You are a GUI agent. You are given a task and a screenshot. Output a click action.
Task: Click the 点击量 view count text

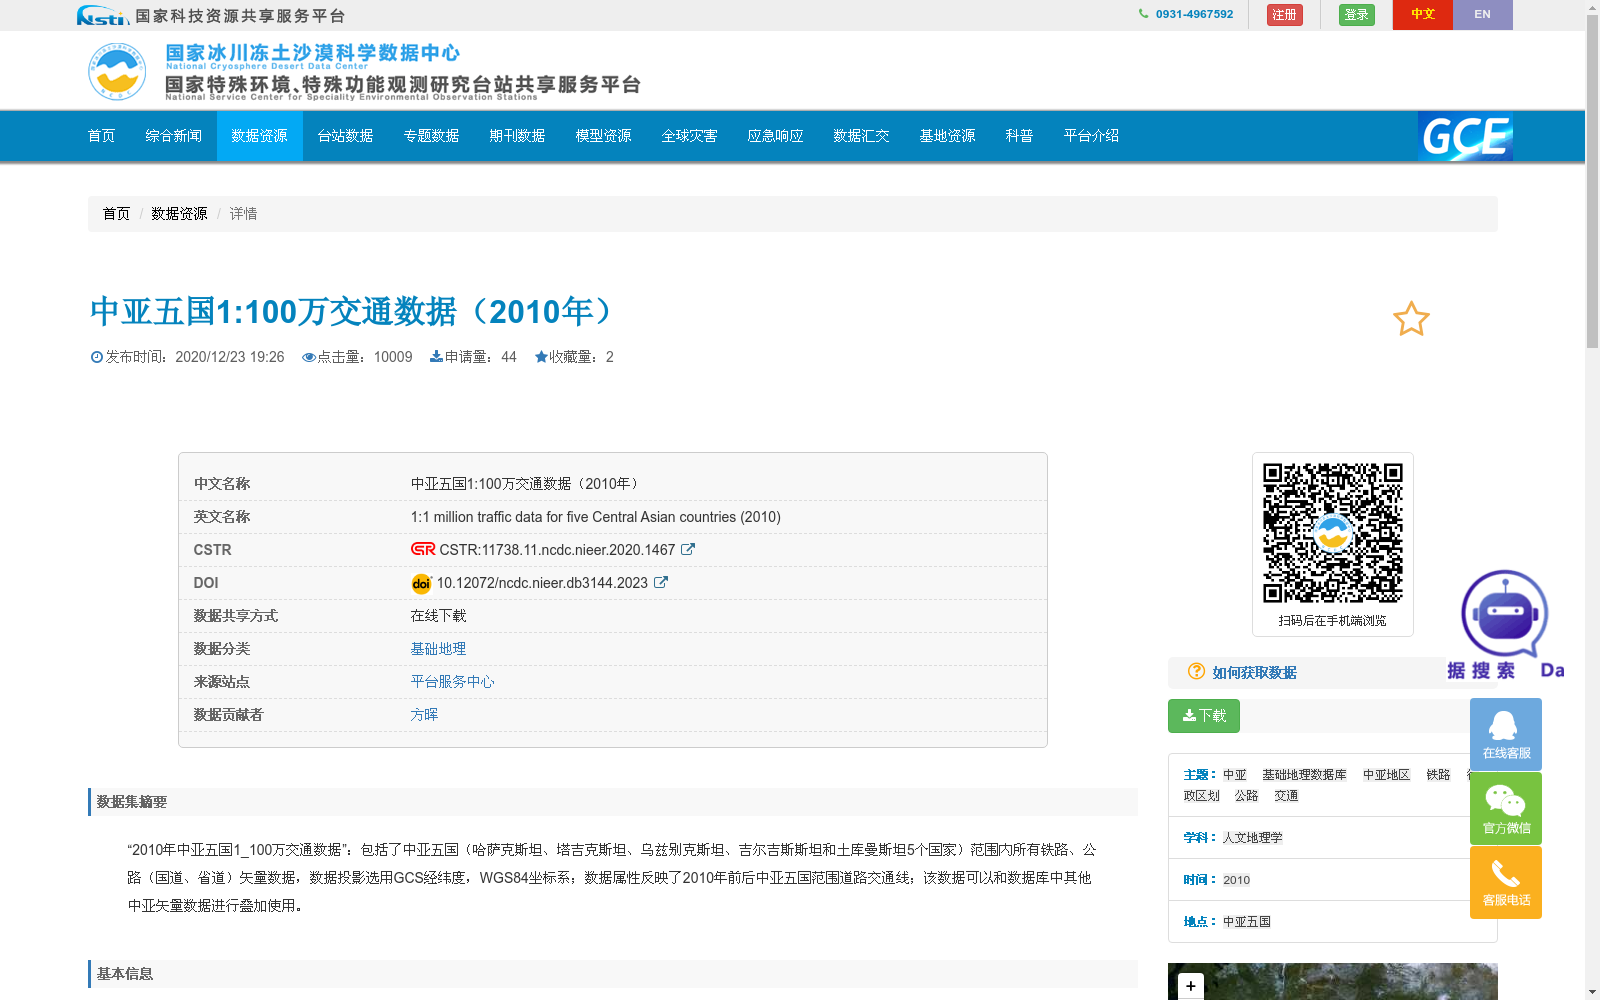tap(357, 357)
